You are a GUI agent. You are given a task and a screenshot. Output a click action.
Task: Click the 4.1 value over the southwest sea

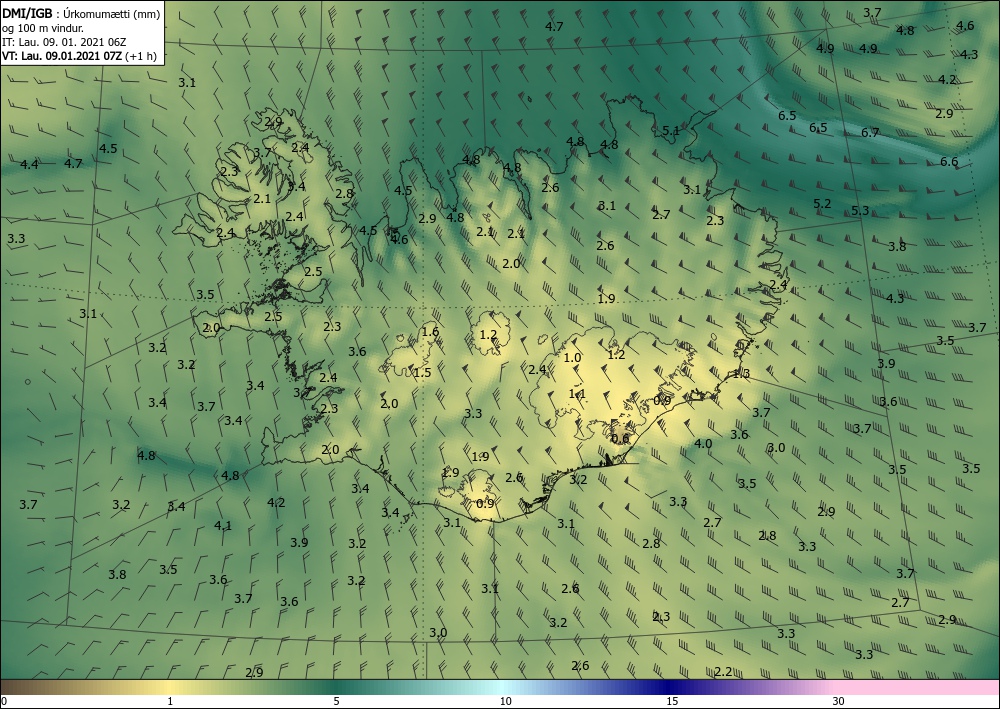coord(223,525)
